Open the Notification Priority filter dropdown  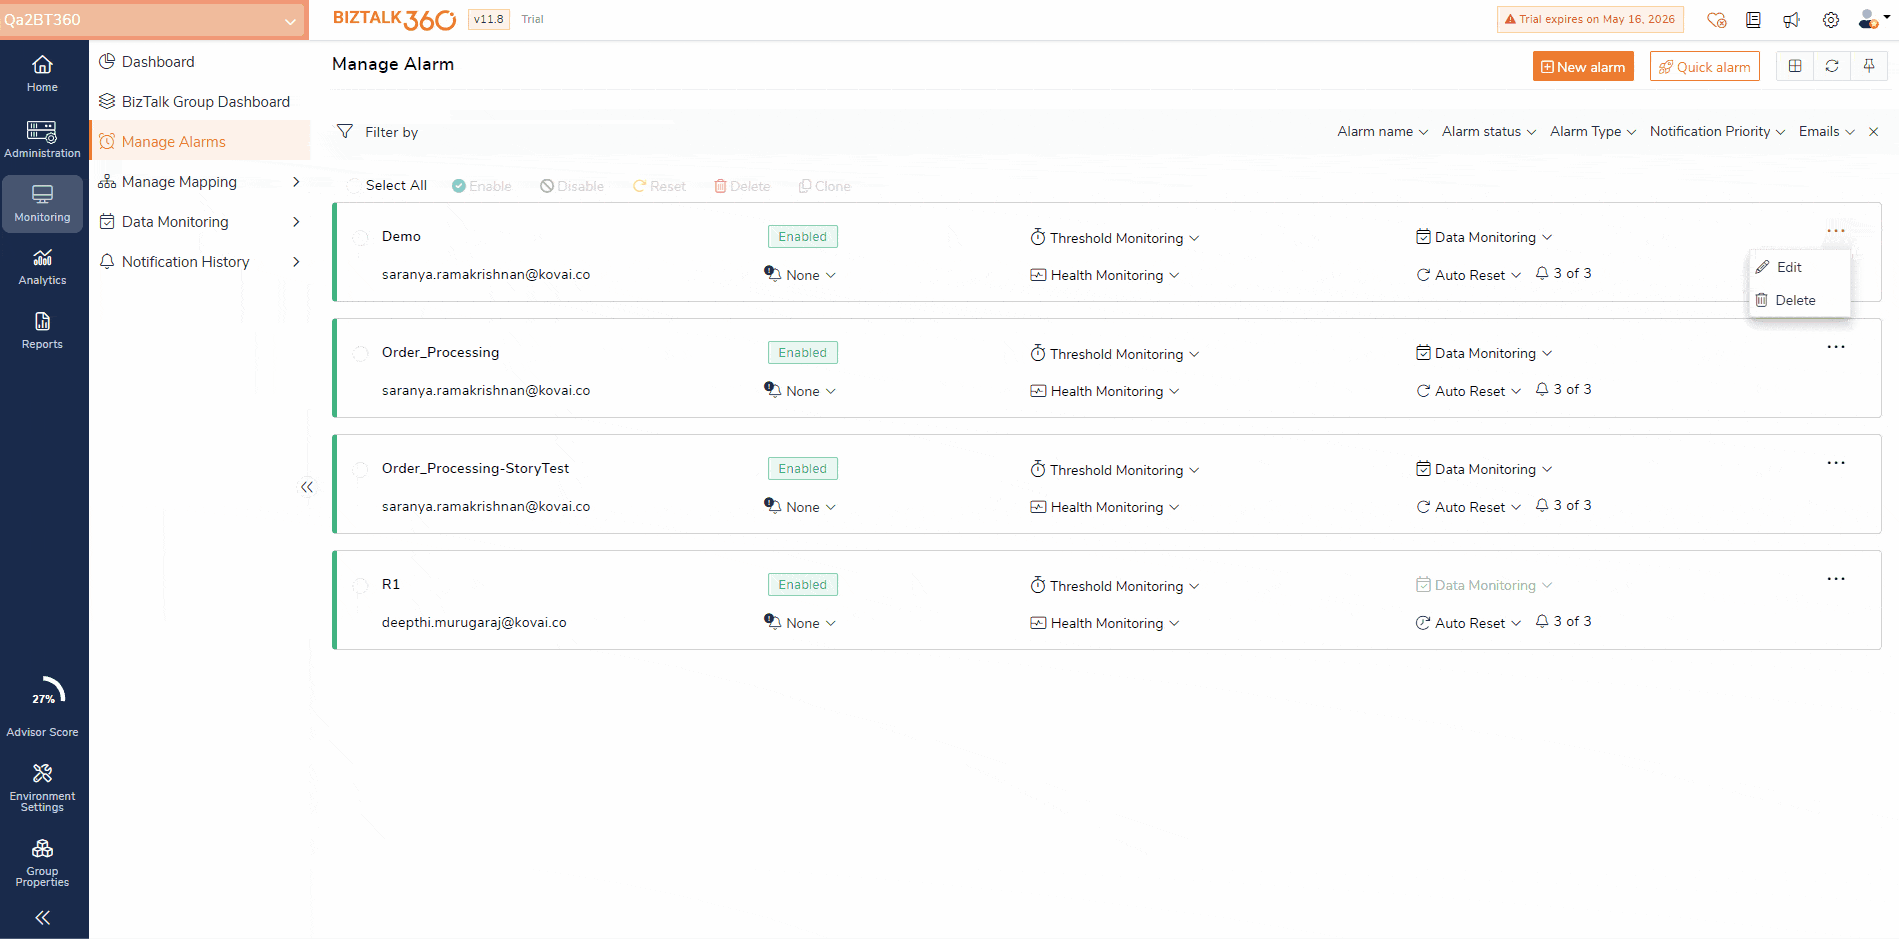click(1717, 132)
